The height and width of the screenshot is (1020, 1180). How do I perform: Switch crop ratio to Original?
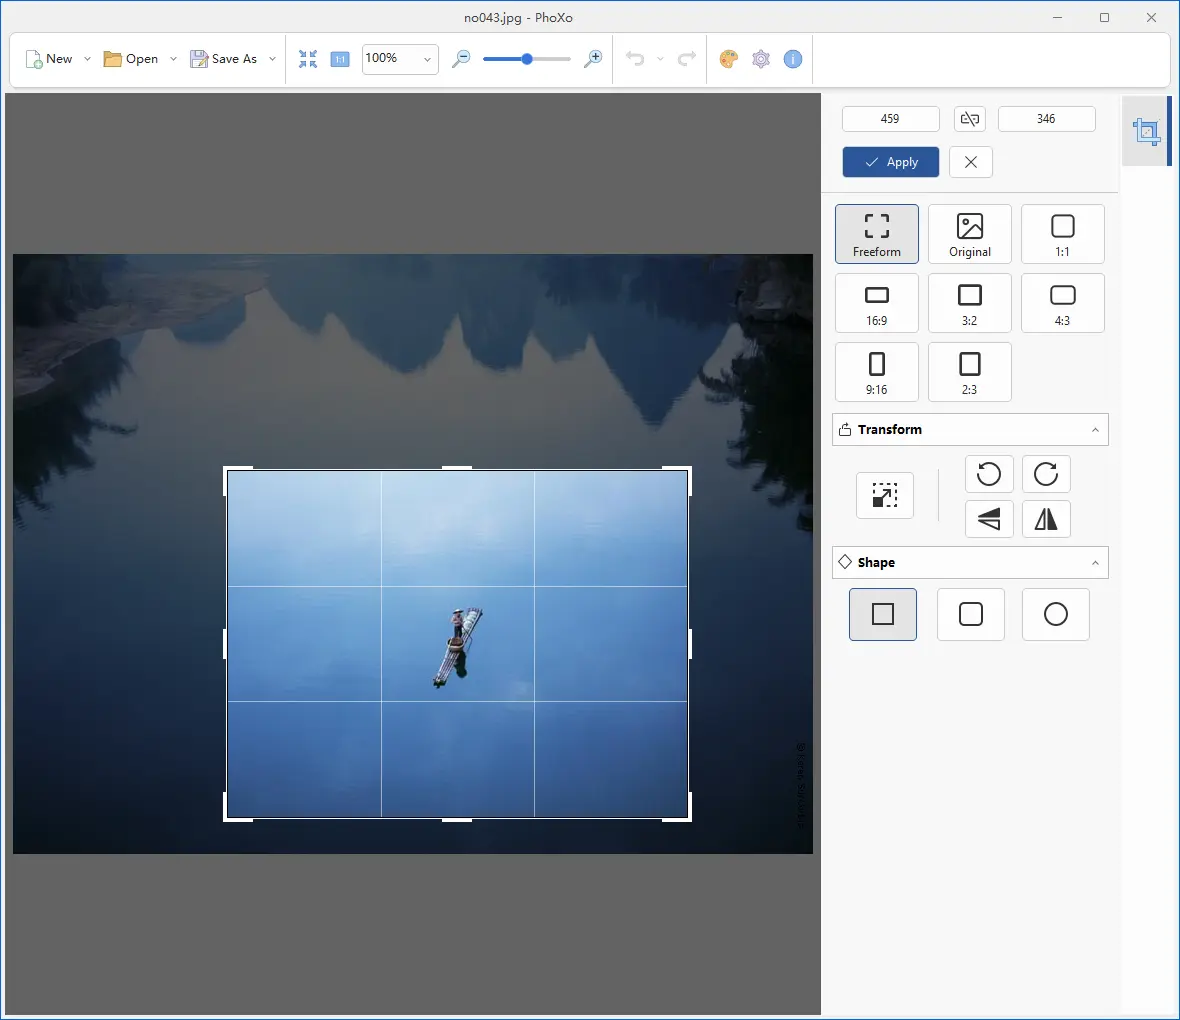click(969, 233)
